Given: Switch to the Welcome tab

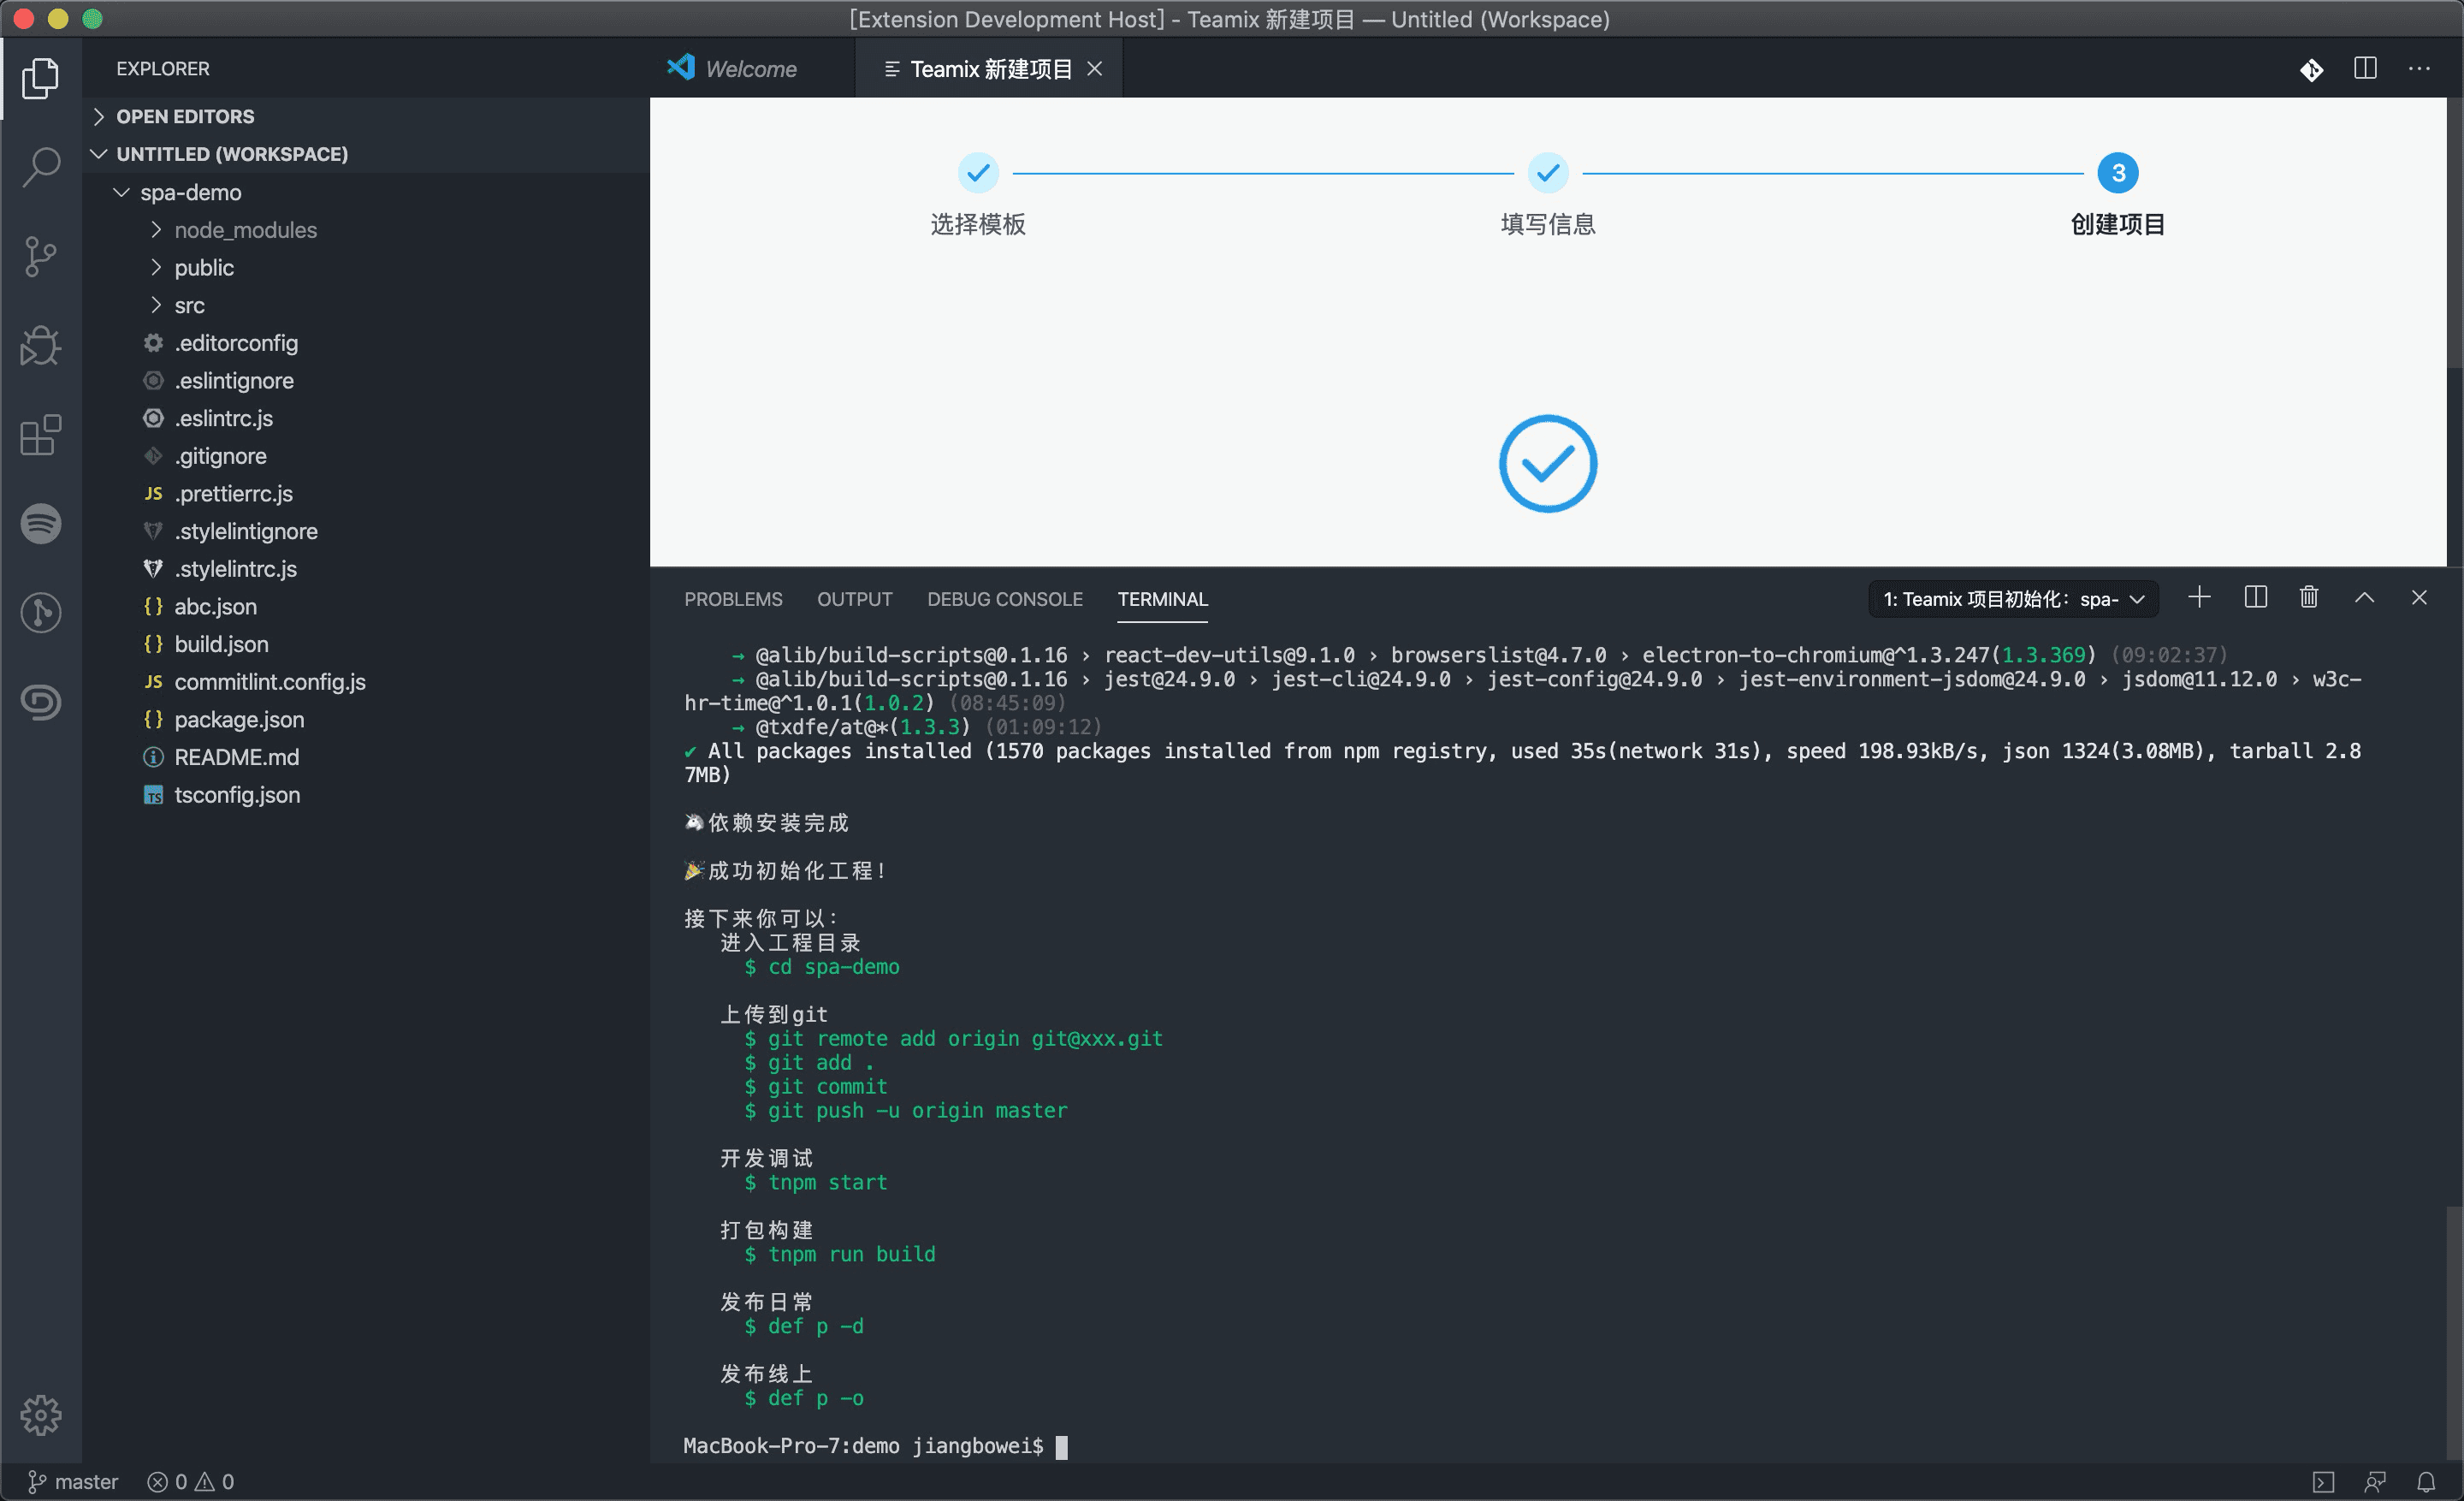Looking at the screenshot, I should click(x=752, y=69).
